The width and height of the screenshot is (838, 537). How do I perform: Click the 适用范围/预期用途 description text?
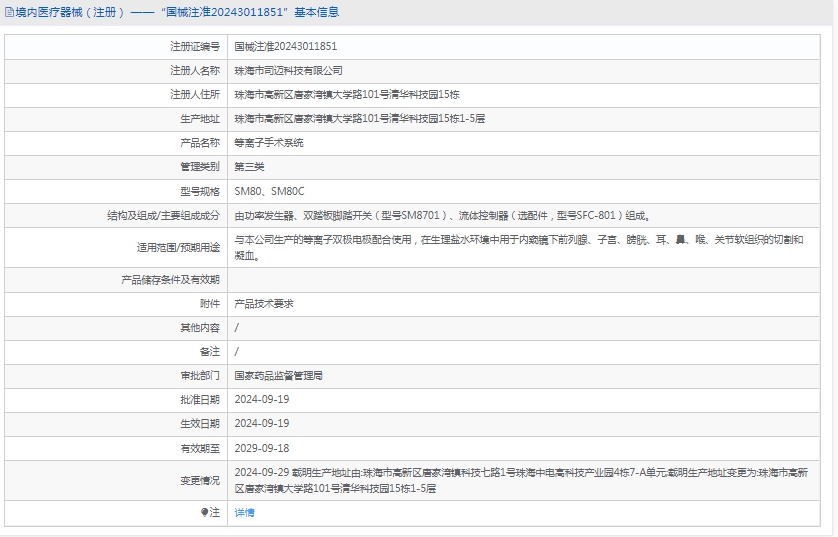point(518,247)
